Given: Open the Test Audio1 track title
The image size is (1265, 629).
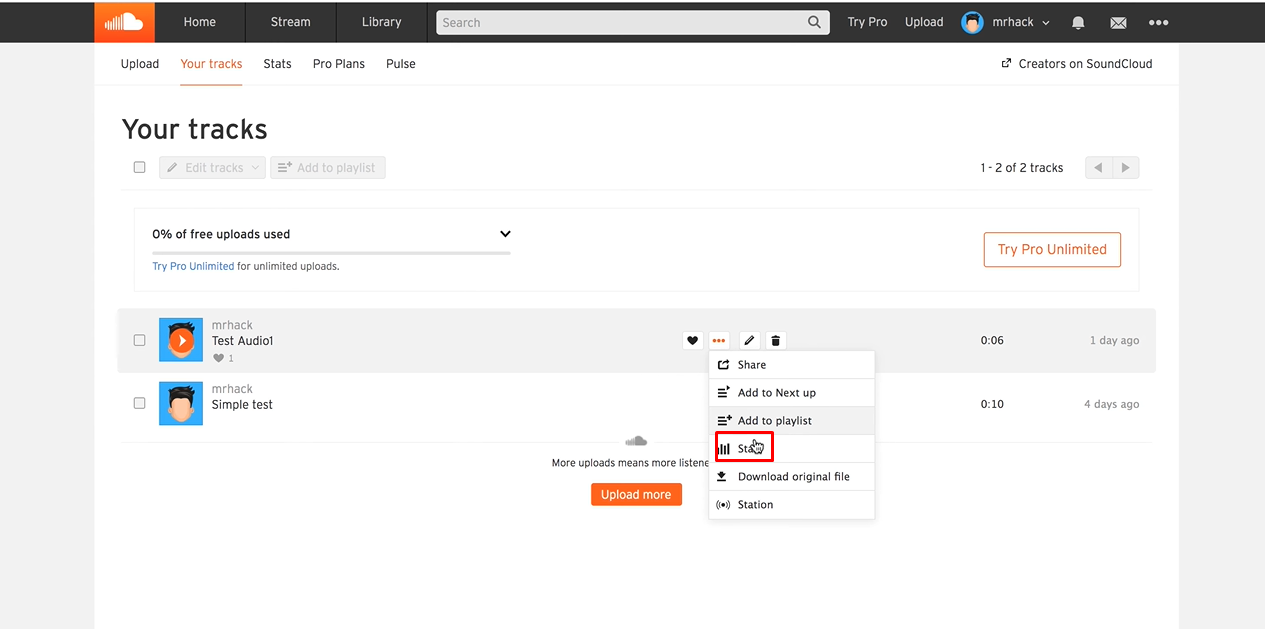Looking at the screenshot, I should [242, 341].
